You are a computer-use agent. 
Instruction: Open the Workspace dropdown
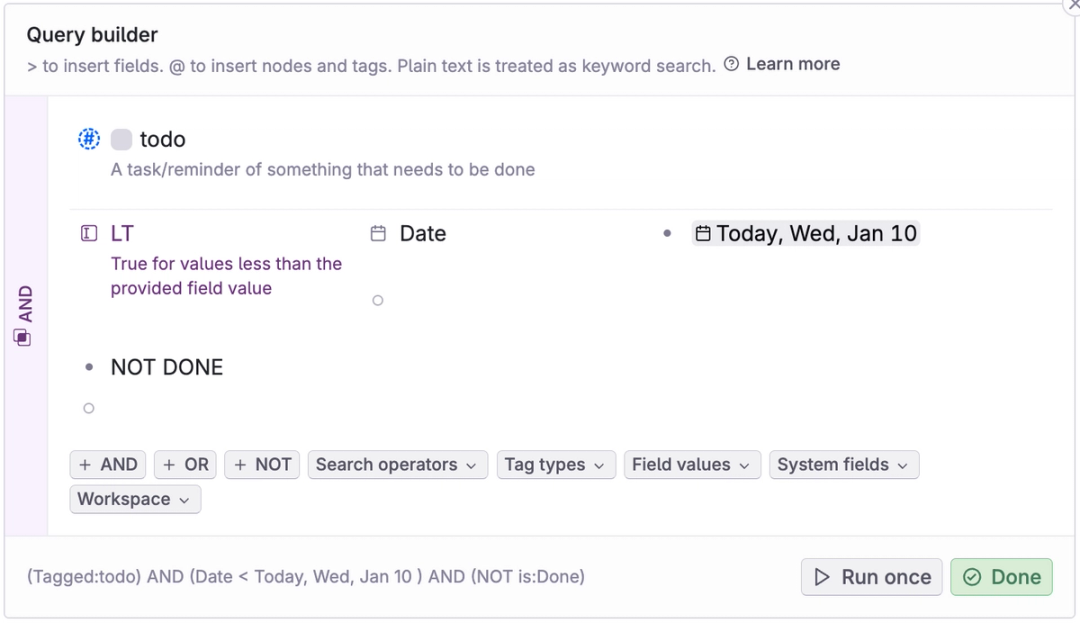(134, 499)
